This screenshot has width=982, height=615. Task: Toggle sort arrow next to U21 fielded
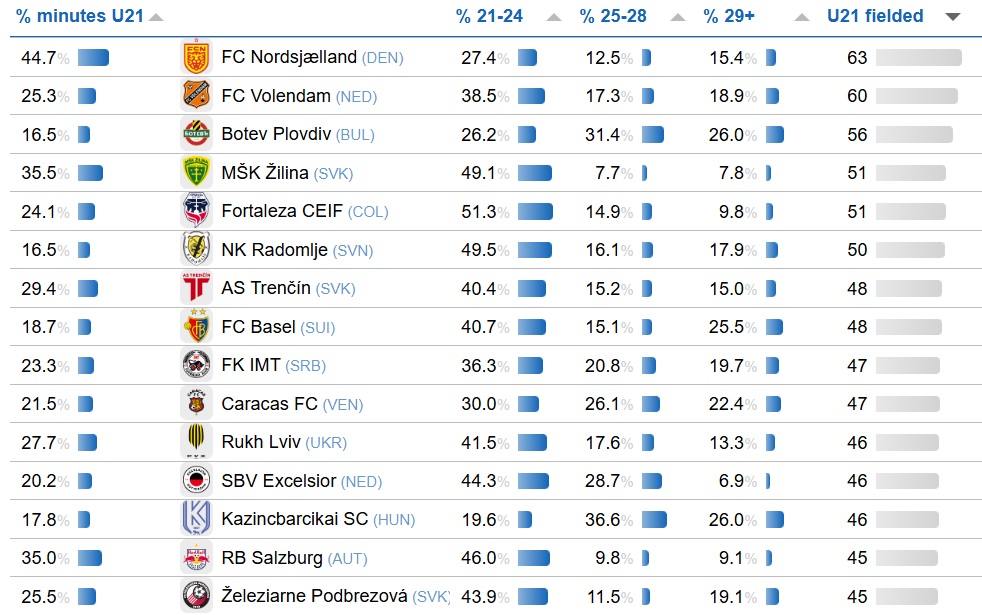click(952, 17)
